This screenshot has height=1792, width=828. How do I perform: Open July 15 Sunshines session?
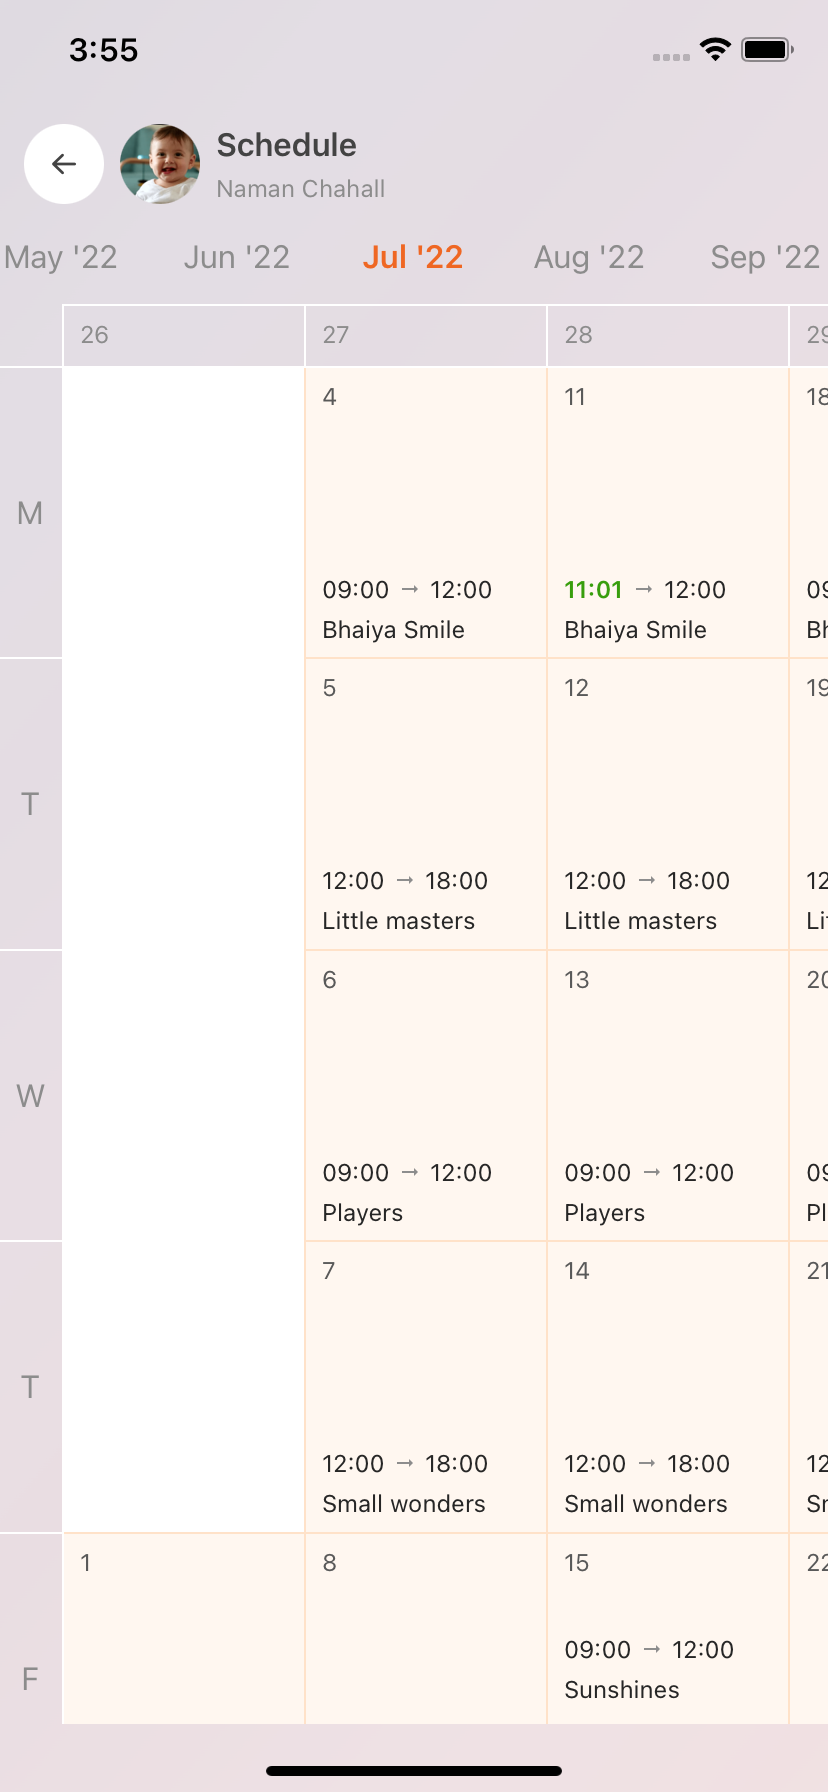[668, 1629]
